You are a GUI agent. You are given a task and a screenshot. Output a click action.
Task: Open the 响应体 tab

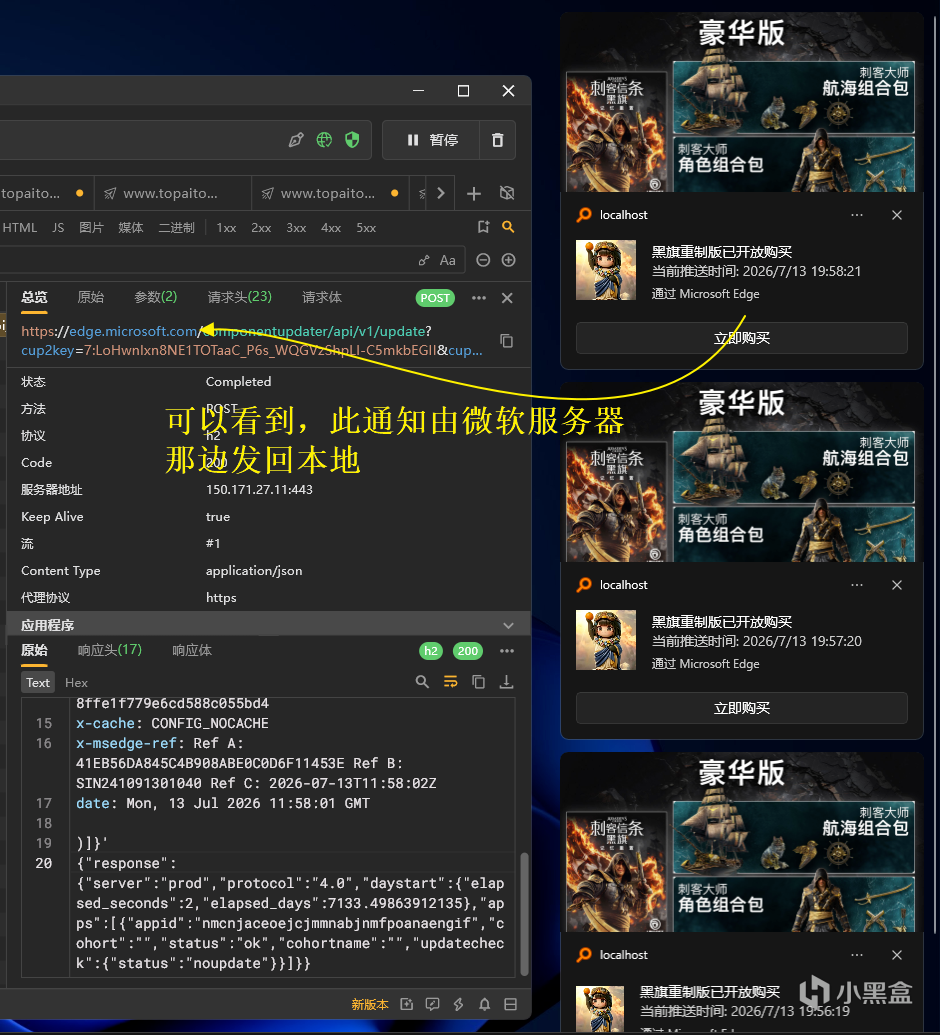pos(192,650)
